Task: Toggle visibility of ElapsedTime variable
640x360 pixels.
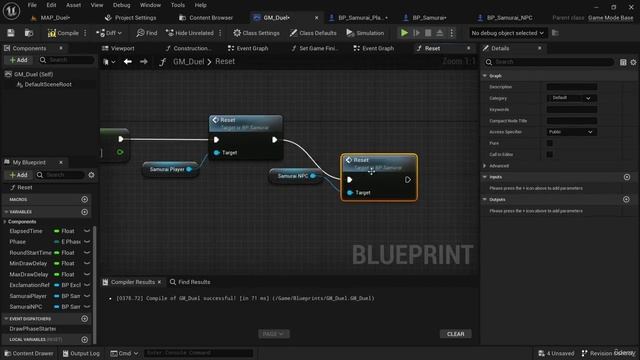Action: point(87,231)
